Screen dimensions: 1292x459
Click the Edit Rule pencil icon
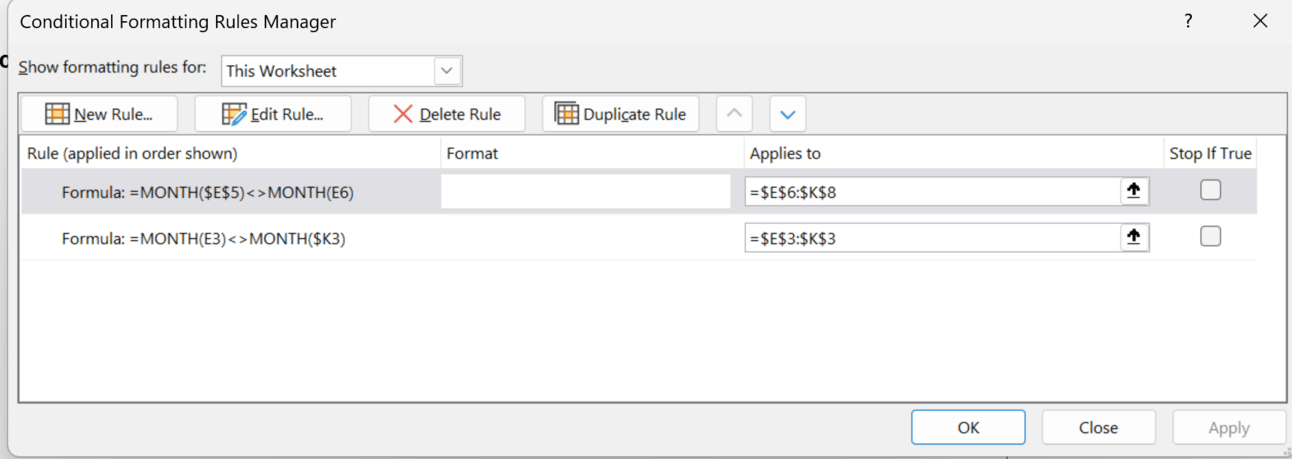[x=234, y=114]
